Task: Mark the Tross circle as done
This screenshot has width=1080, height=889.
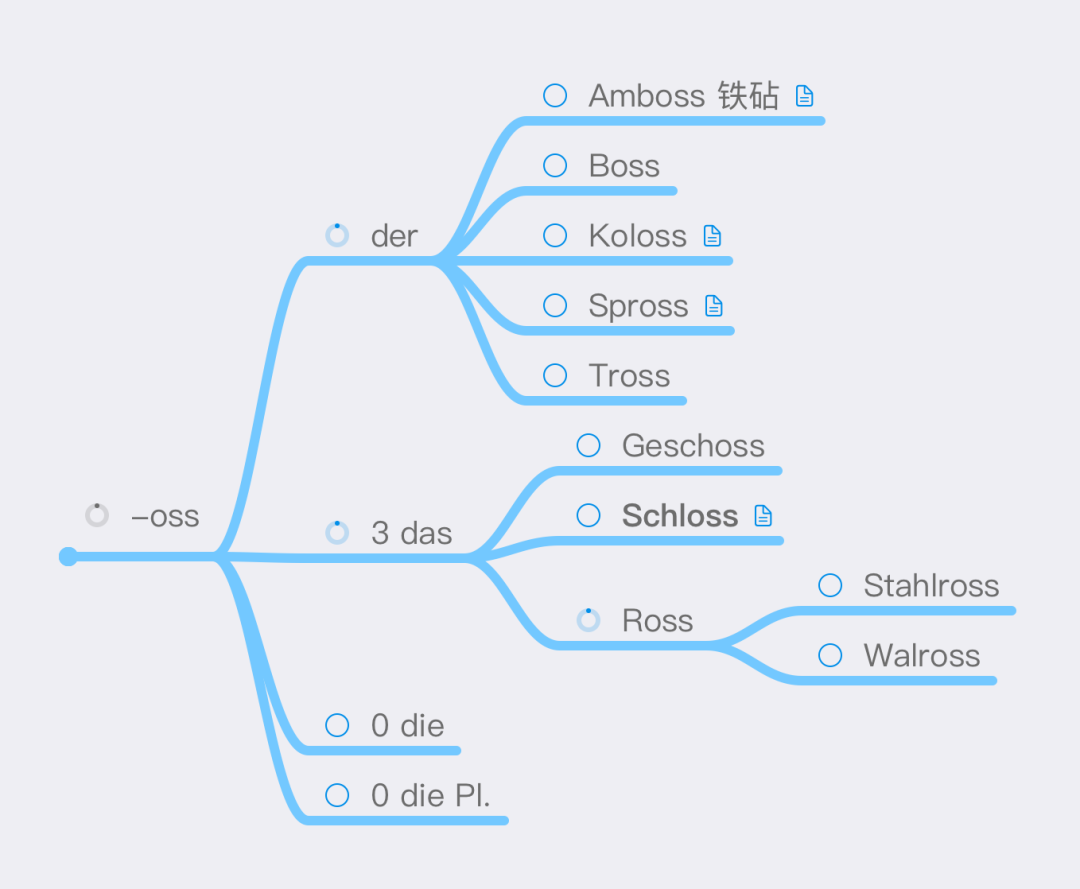Action: click(x=555, y=375)
